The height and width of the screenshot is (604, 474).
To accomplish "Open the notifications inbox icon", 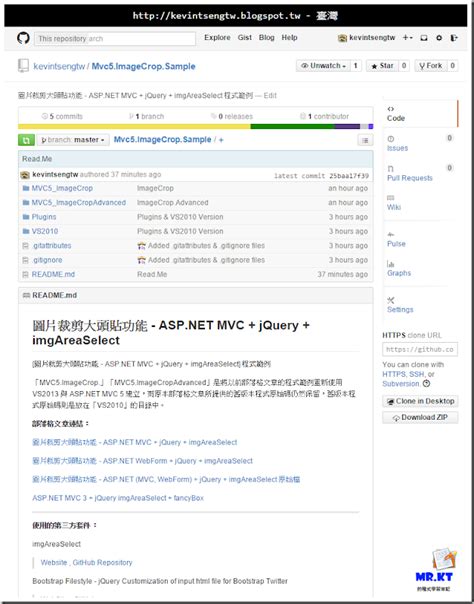I will 424,38.
